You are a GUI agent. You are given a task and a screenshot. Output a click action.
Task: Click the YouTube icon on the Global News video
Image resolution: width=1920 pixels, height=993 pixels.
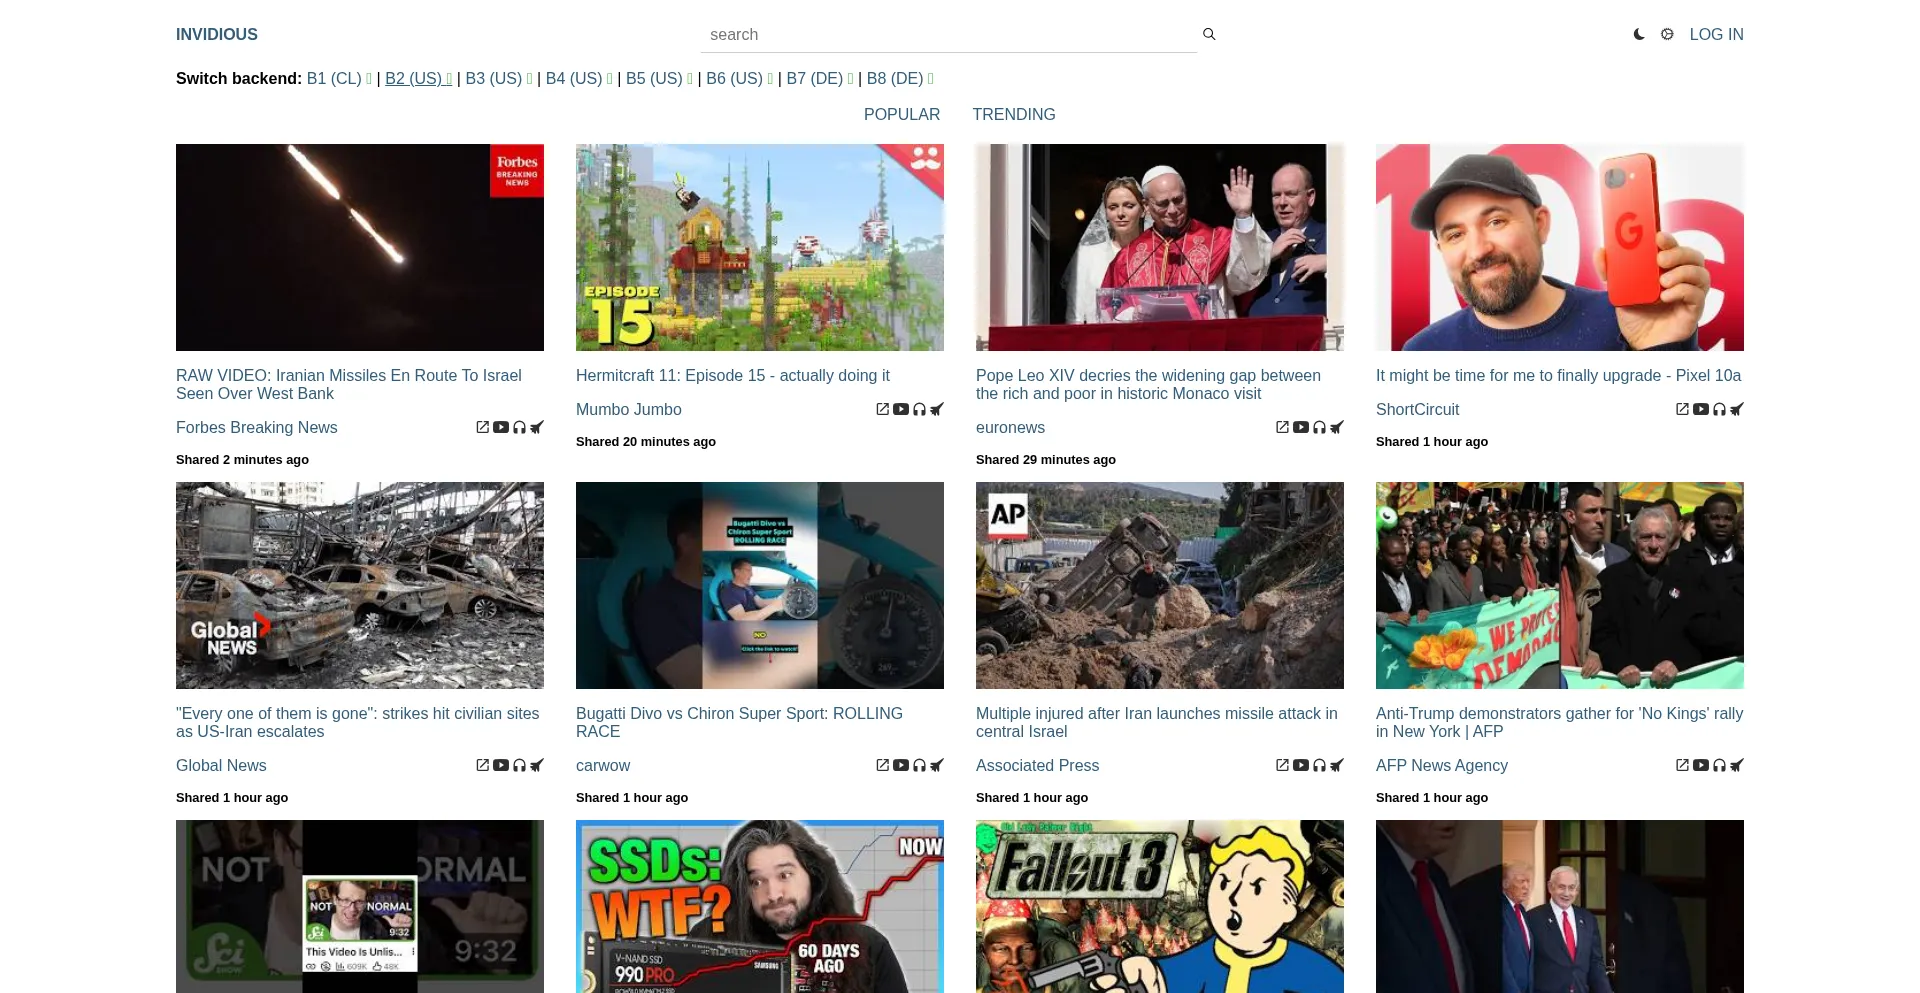501,765
